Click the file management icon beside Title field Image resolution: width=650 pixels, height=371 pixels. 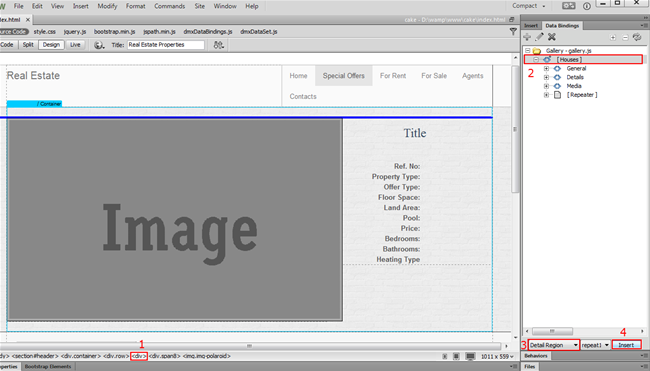click(218, 45)
